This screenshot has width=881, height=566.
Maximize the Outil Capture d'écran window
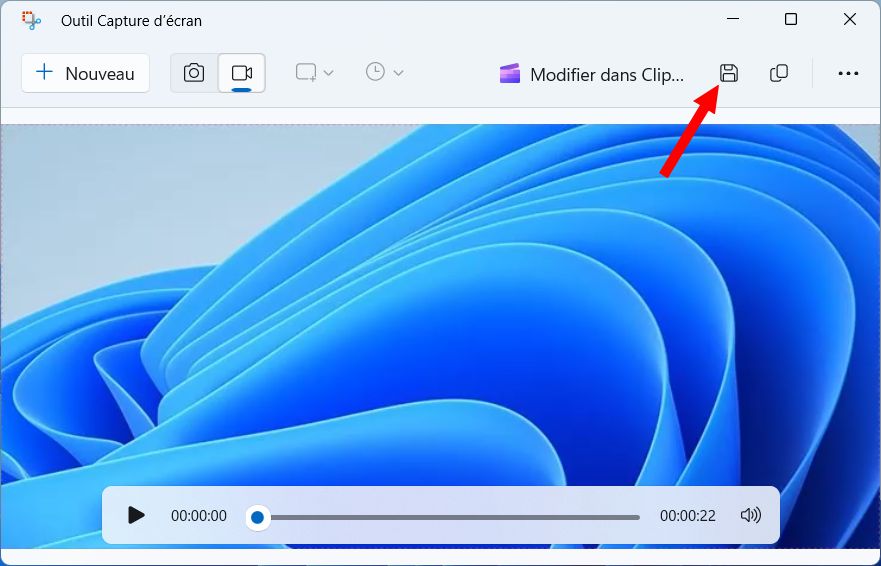click(x=791, y=19)
